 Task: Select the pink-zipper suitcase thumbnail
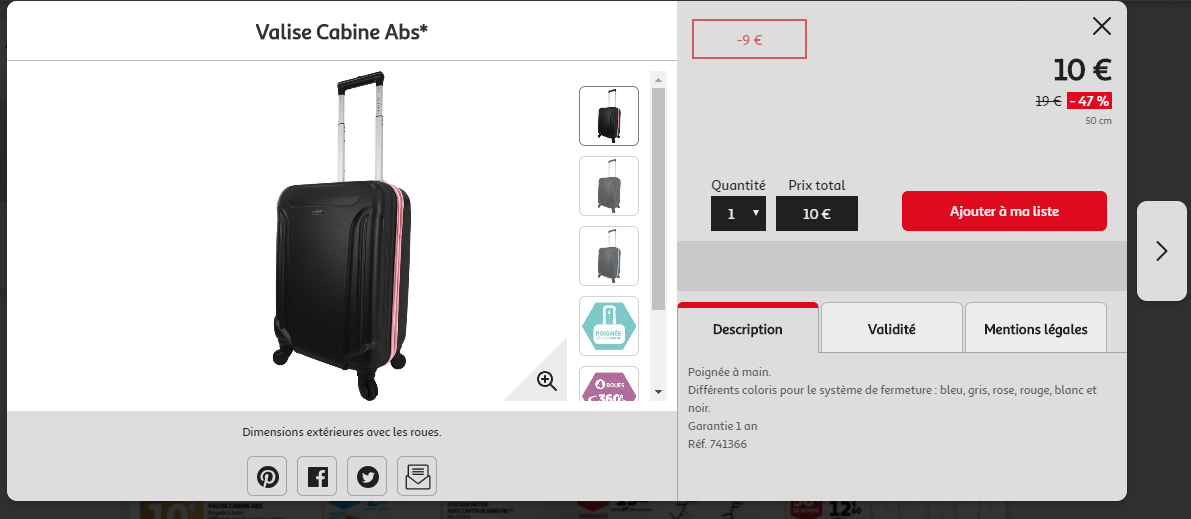click(609, 116)
